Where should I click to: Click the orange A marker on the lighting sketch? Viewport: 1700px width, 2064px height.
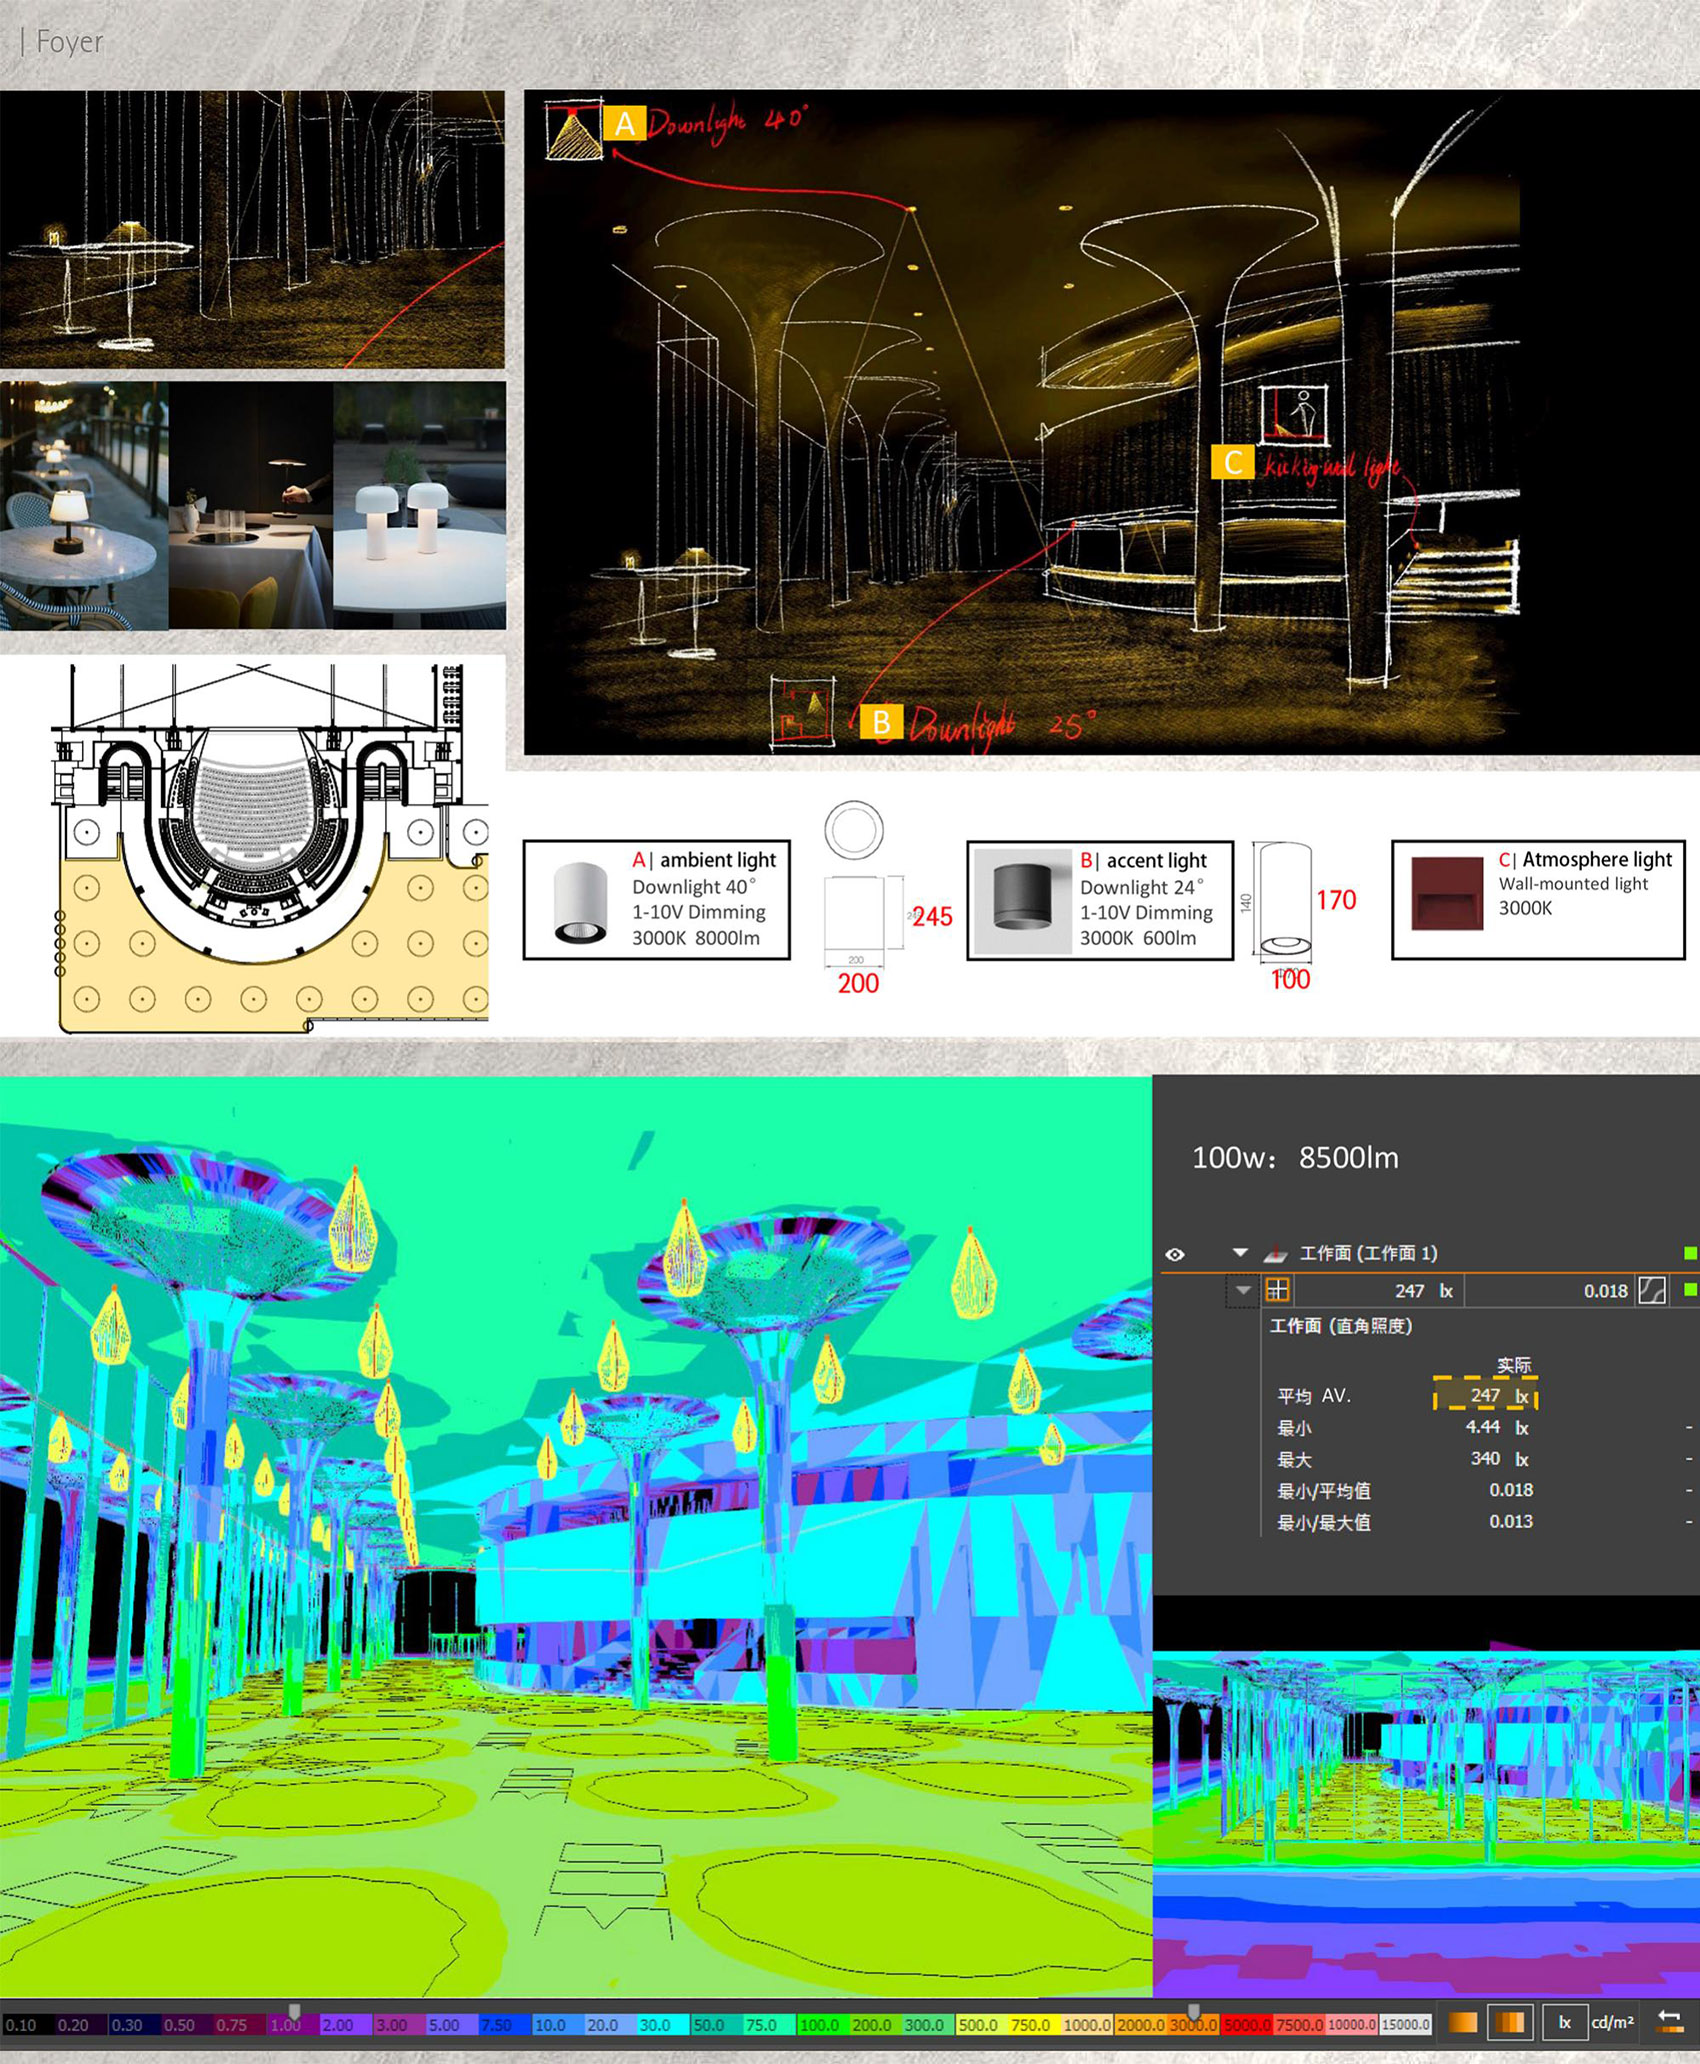(x=626, y=125)
